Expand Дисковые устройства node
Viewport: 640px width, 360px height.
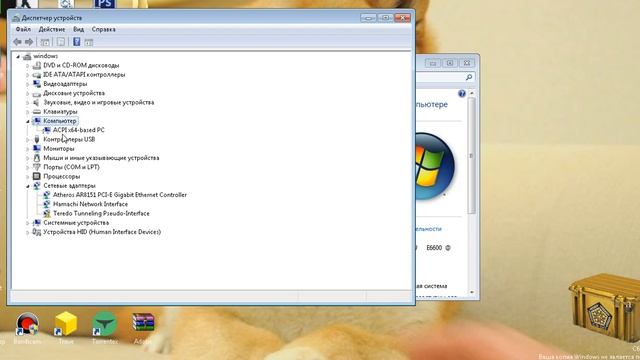(28, 93)
